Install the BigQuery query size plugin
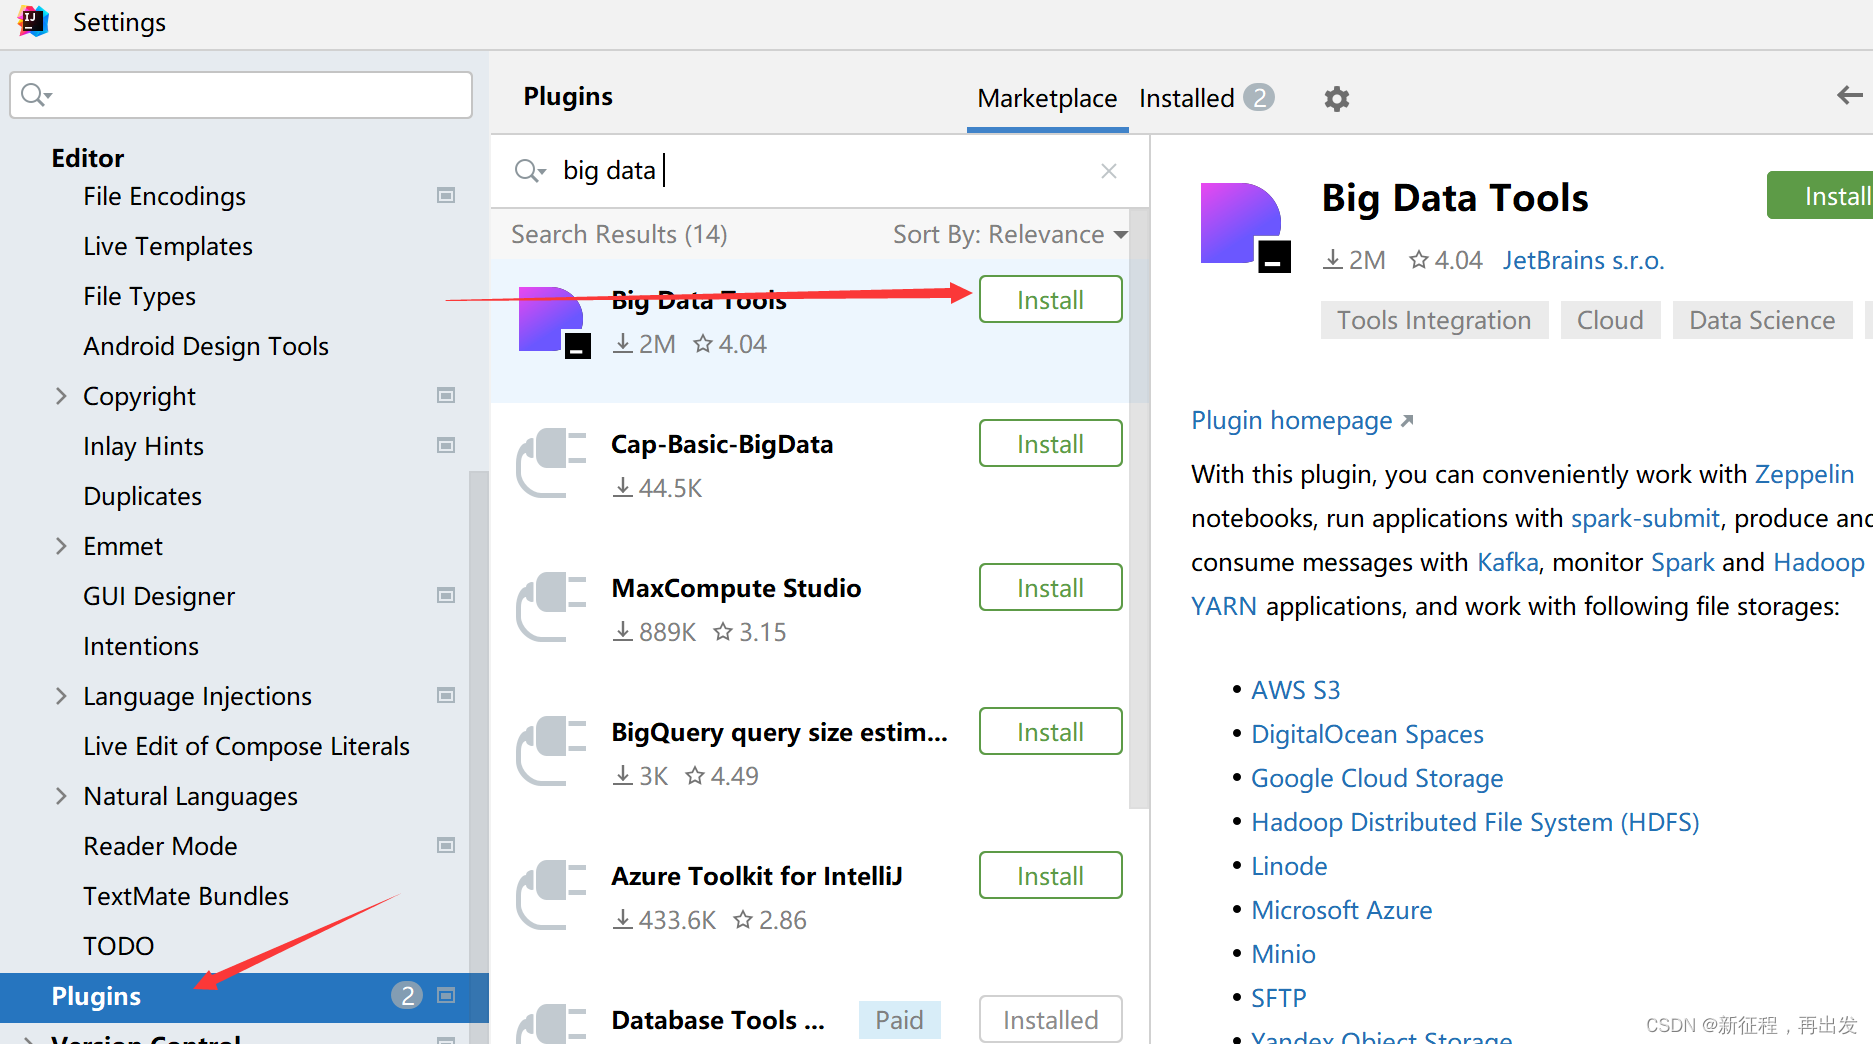 click(x=1050, y=731)
